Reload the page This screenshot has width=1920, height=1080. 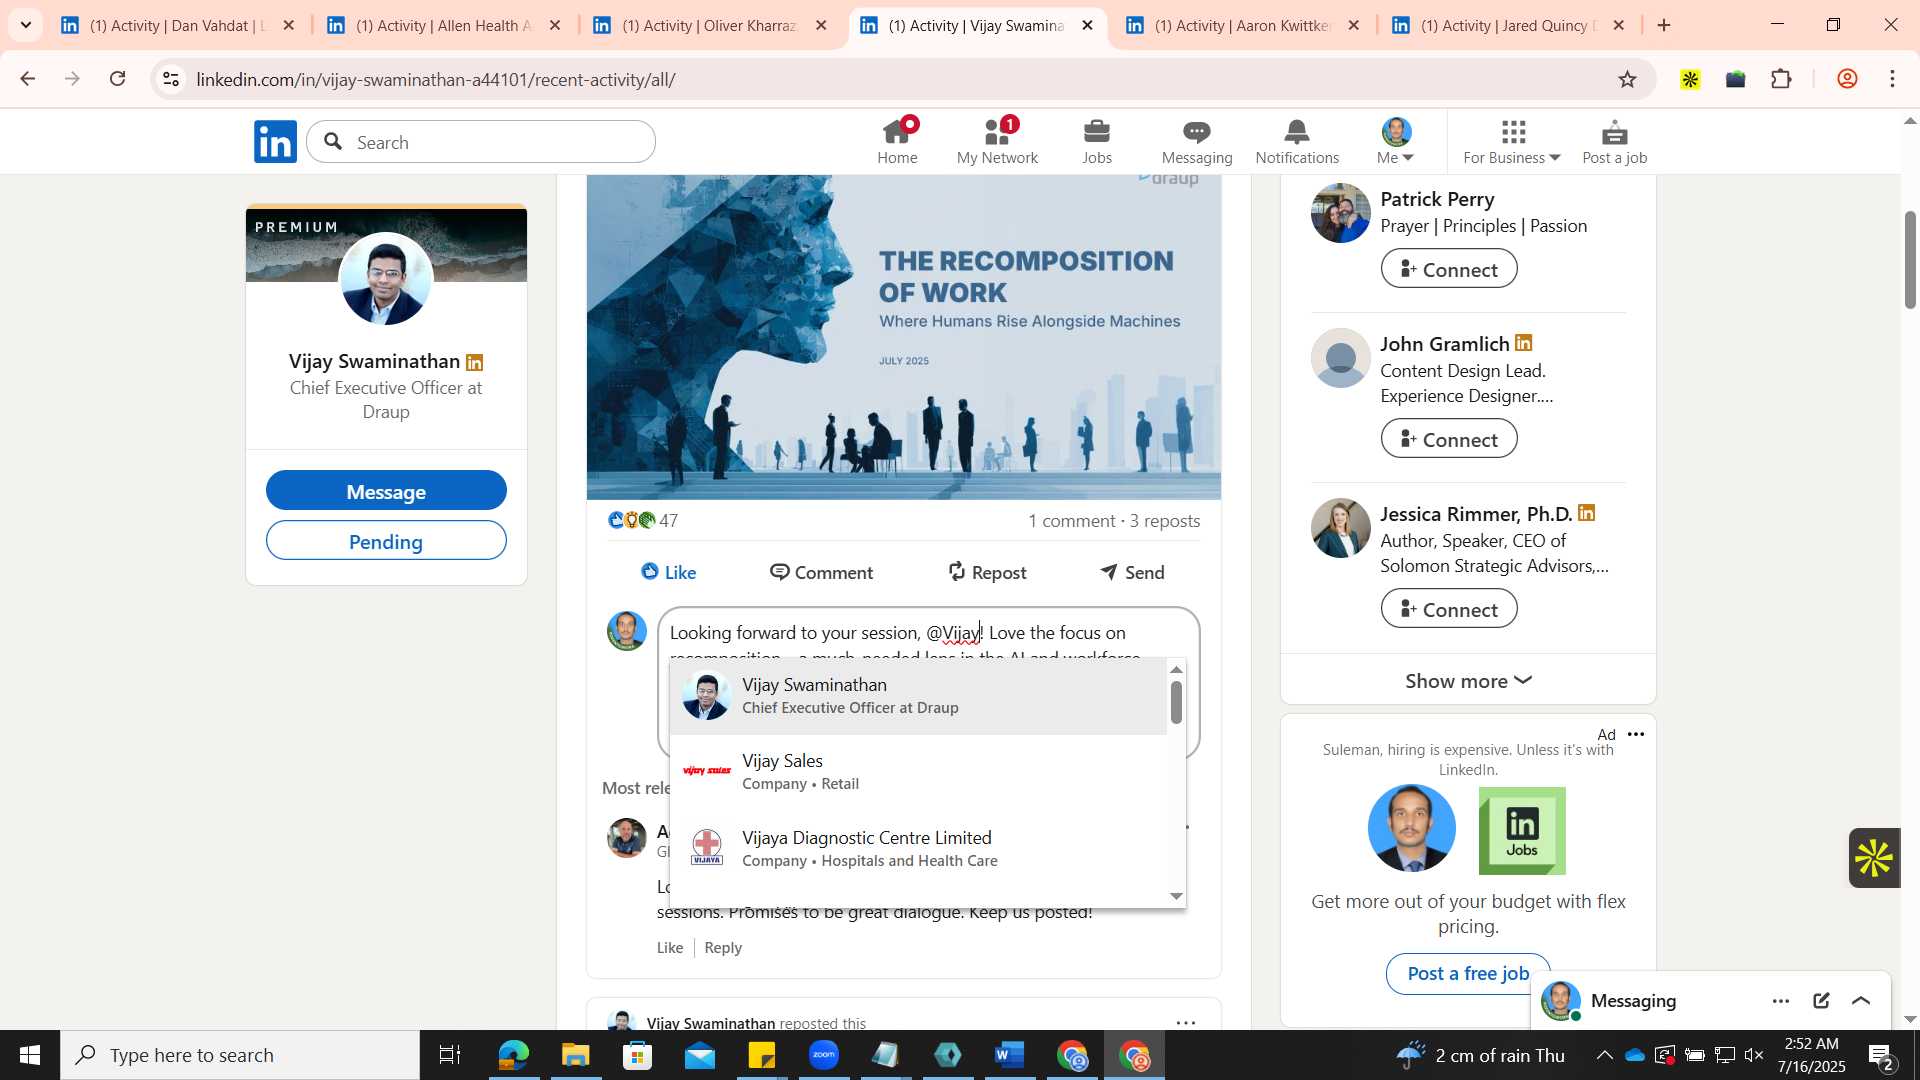click(x=118, y=79)
